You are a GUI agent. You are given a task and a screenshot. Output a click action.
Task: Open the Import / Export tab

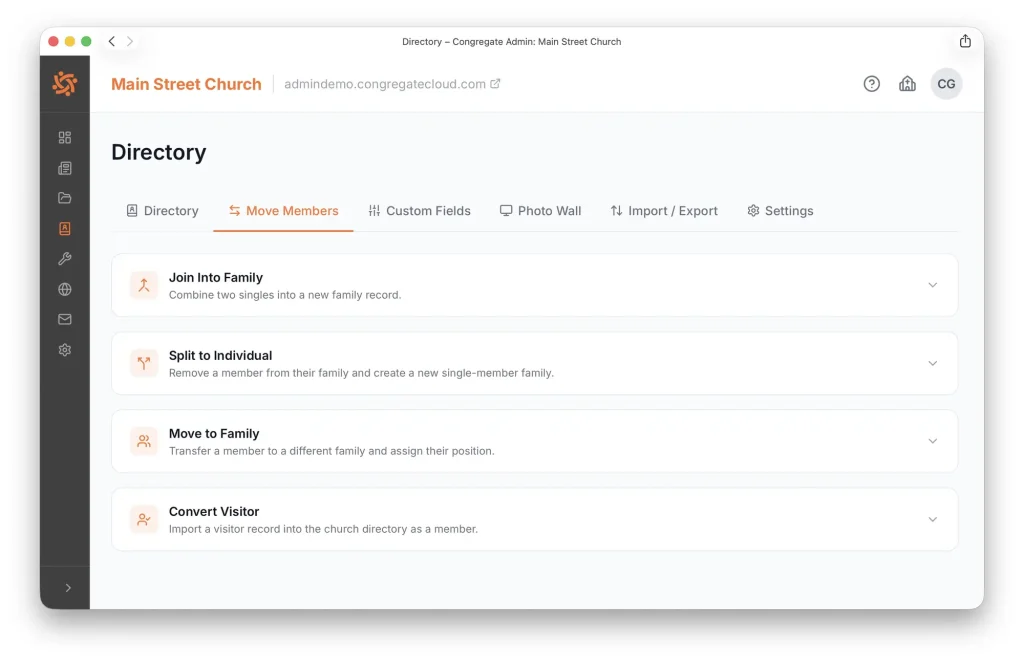664,211
